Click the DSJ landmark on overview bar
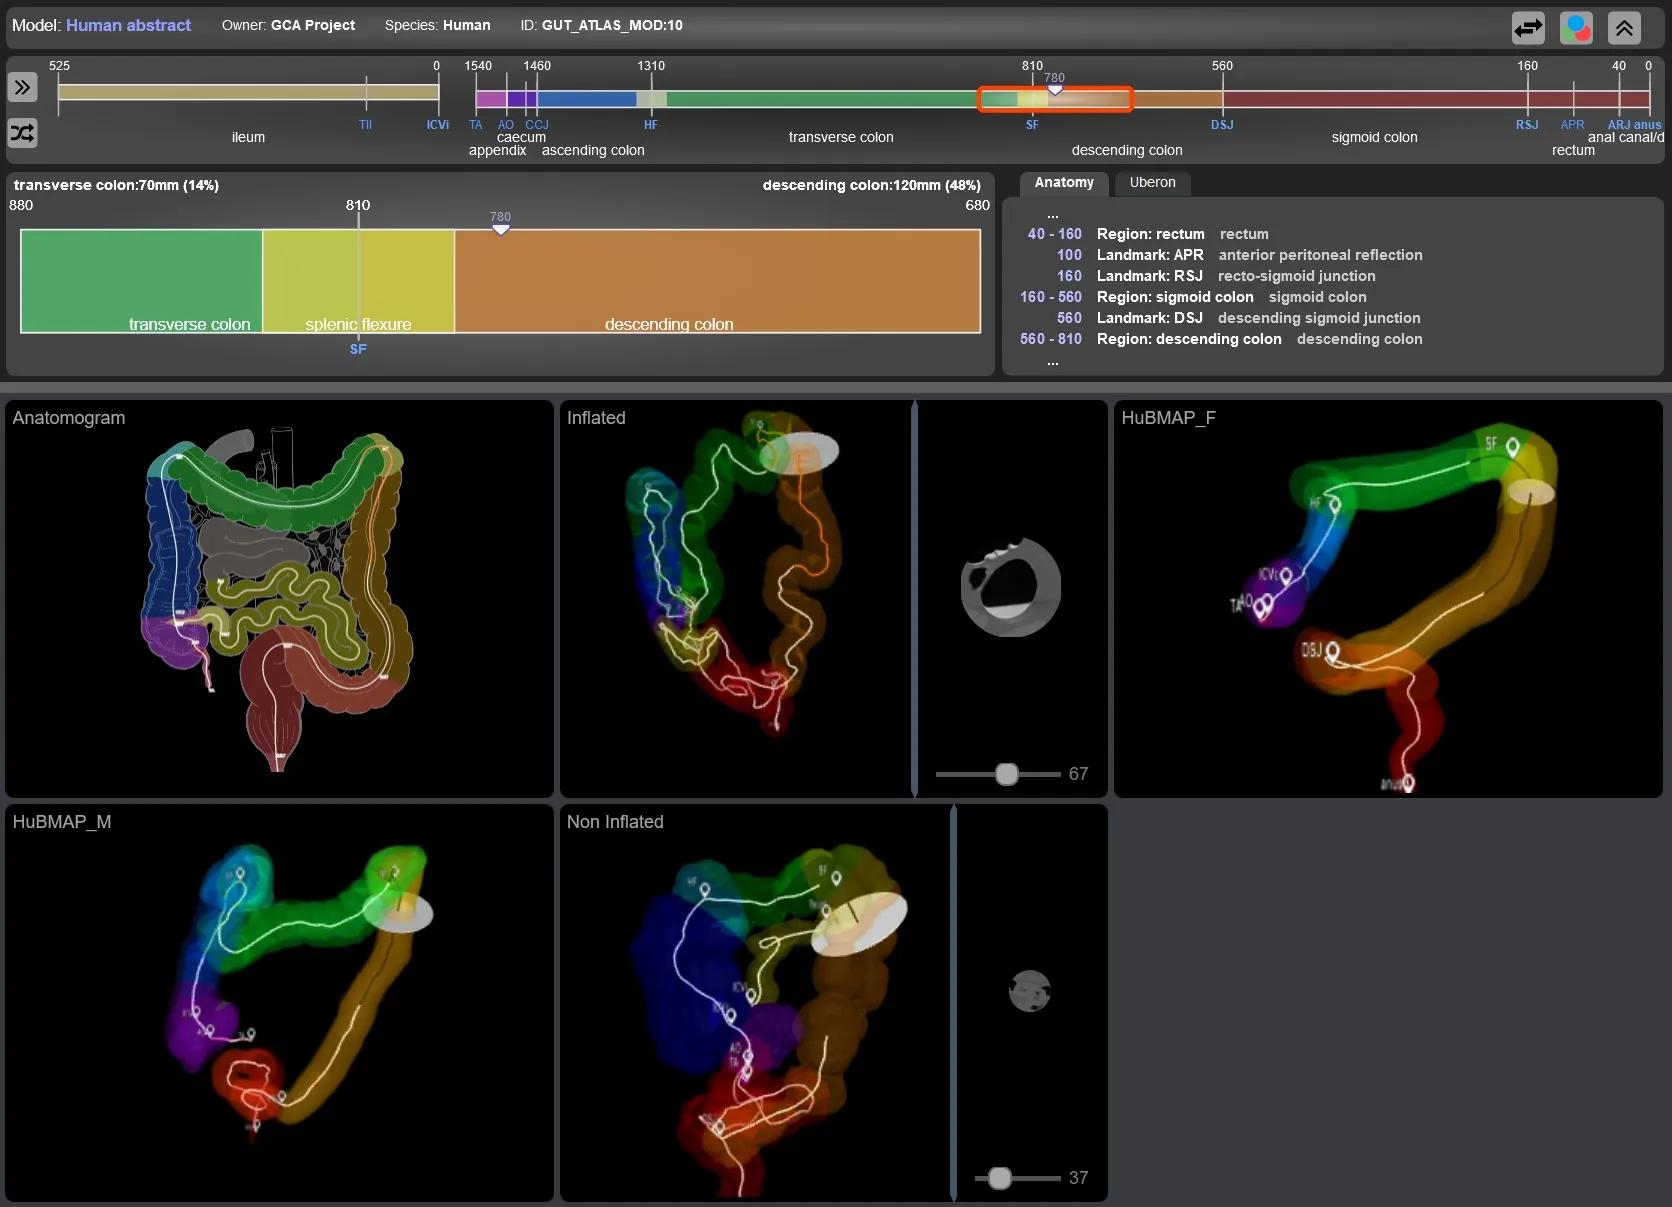This screenshot has height=1207, width=1672. (x=1222, y=125)
